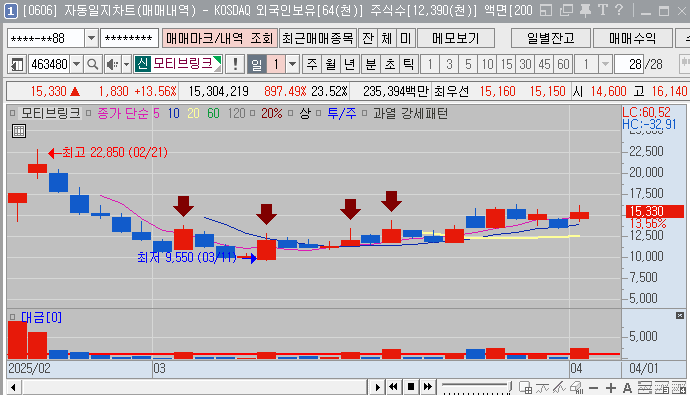Screen dimensions: 690x395
Task: Select the 월 monthly period tab
Action: pos(330,65)
